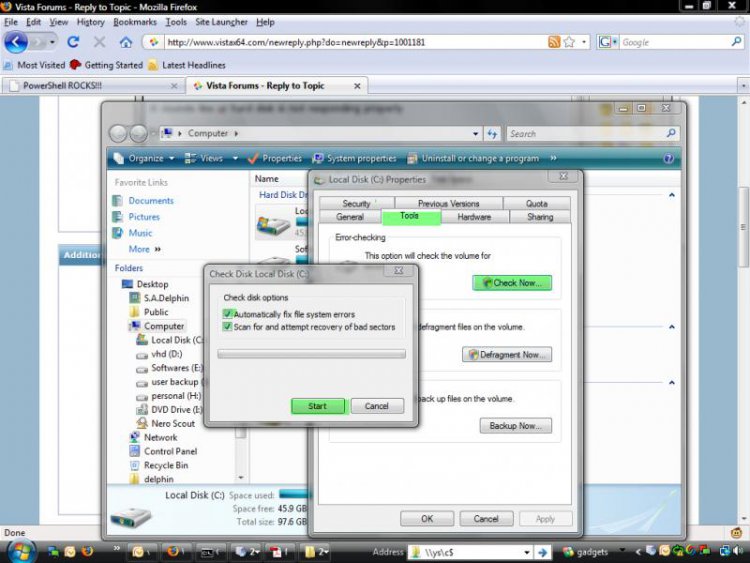Click Uninstall or change a program
750x563 pixels.
pos(473,158)
